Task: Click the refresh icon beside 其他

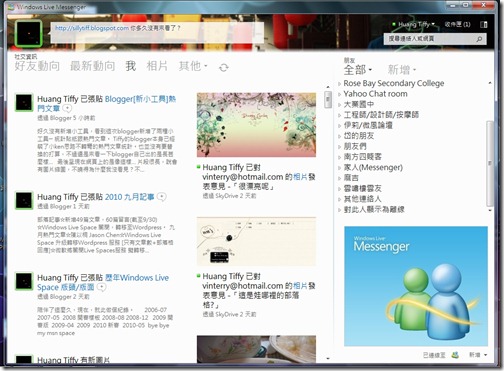Action: [224, 68]
